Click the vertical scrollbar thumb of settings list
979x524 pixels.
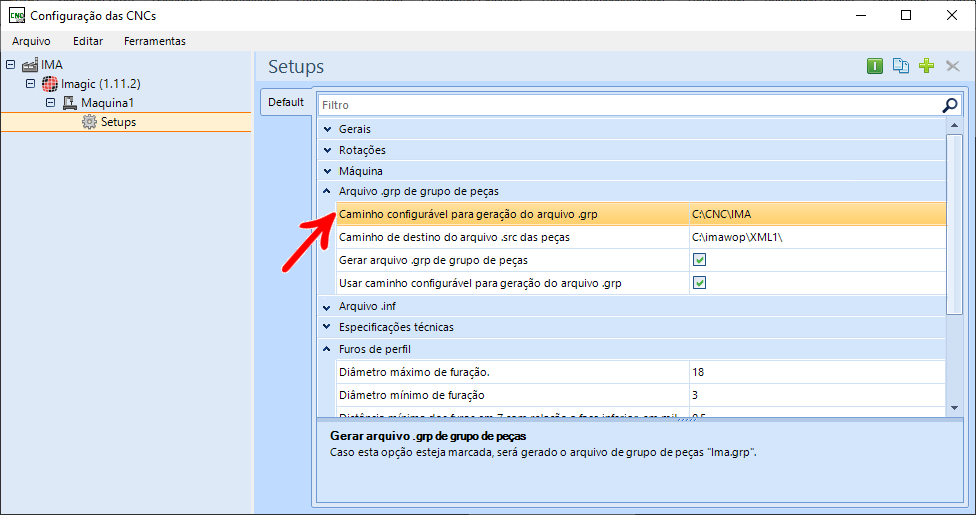point(954,224)
